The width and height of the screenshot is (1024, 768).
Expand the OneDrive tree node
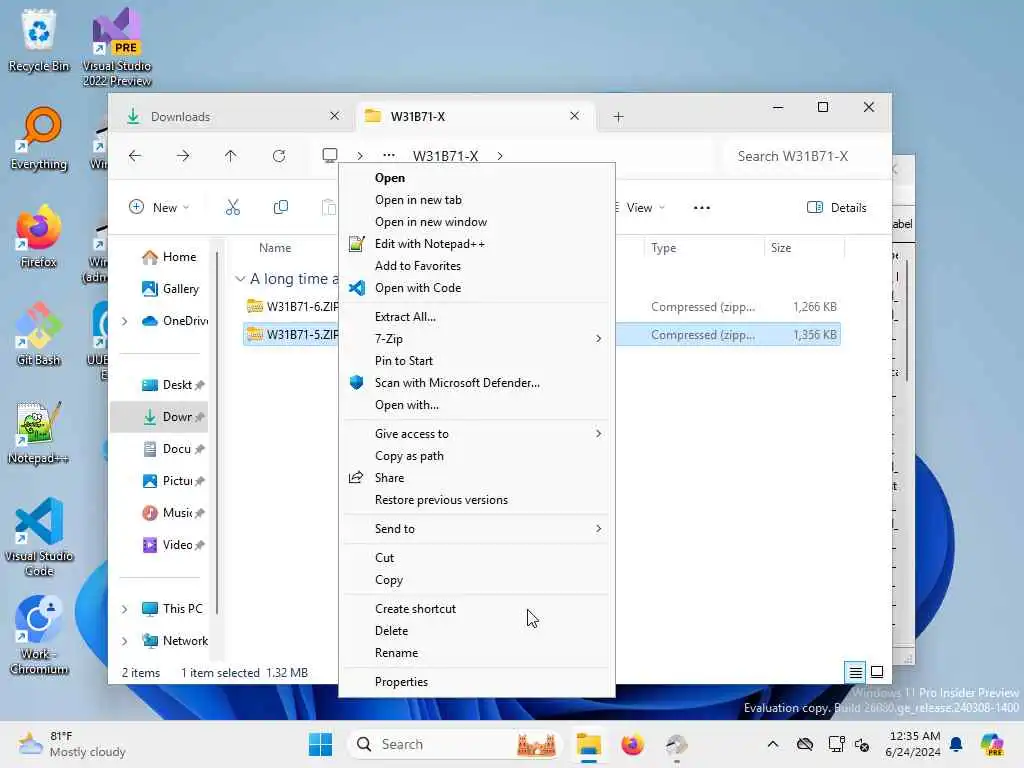point(125,321)
